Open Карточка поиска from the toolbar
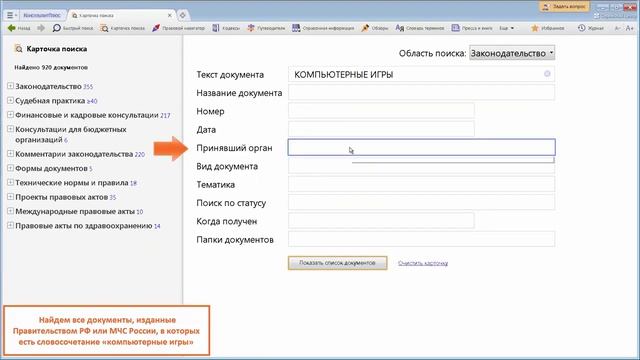640x360 pixels. tap(123, 28)
